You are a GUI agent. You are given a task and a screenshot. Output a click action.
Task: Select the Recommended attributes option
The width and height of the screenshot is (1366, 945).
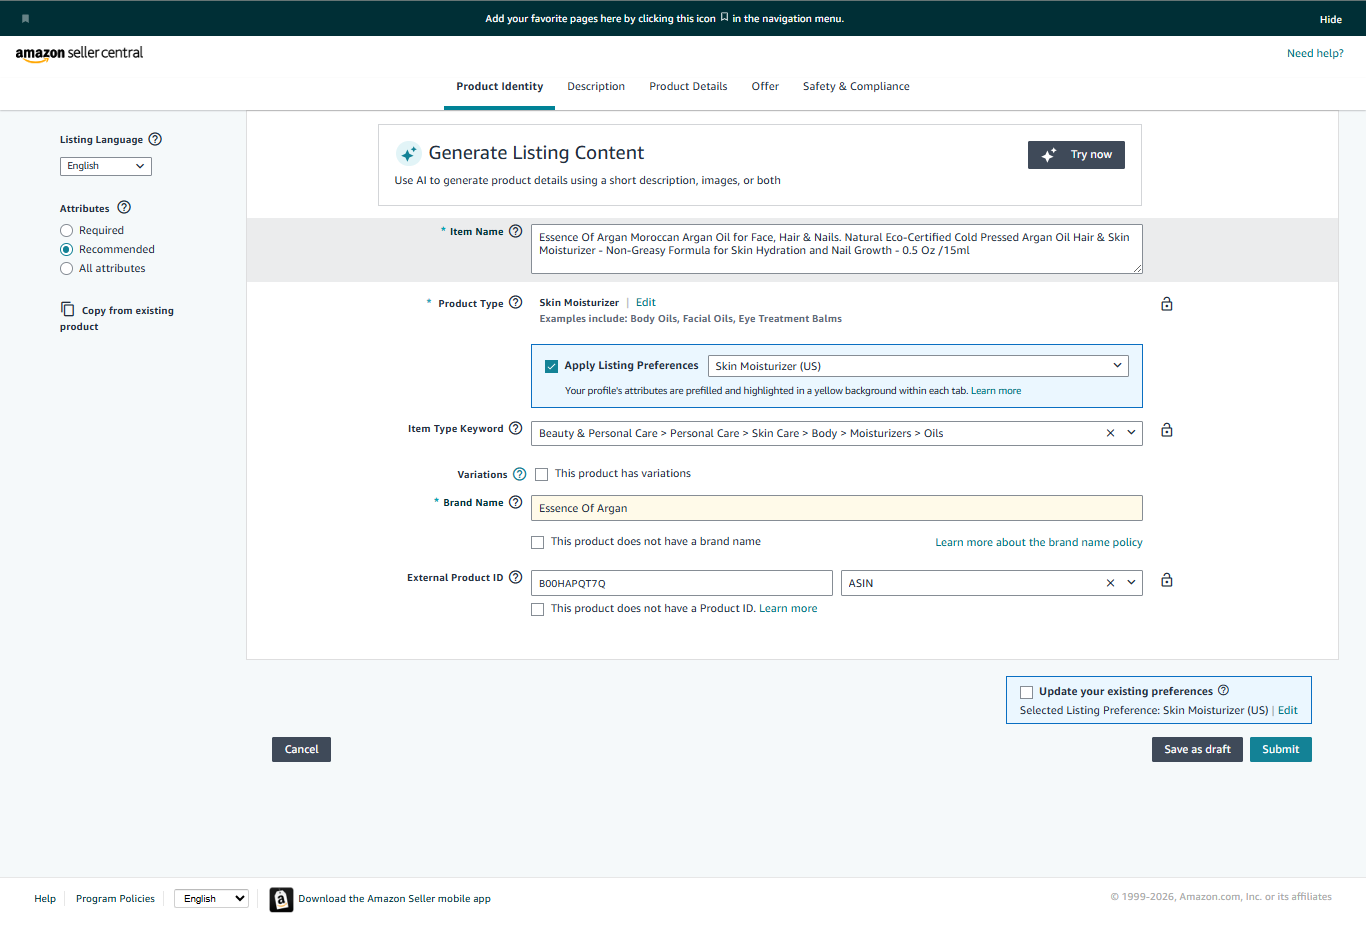point(67,250)
